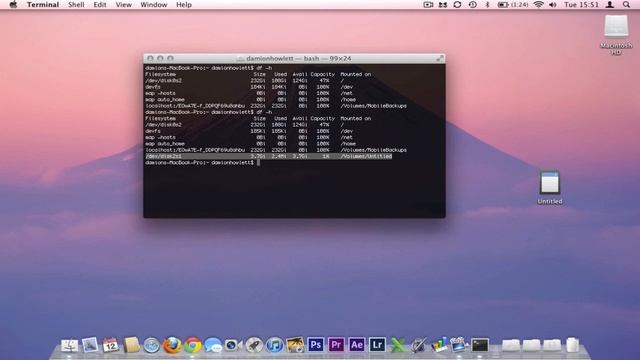Open Calendar showing 12 in dock
640x360 pixels.
[x=111, y=345]
